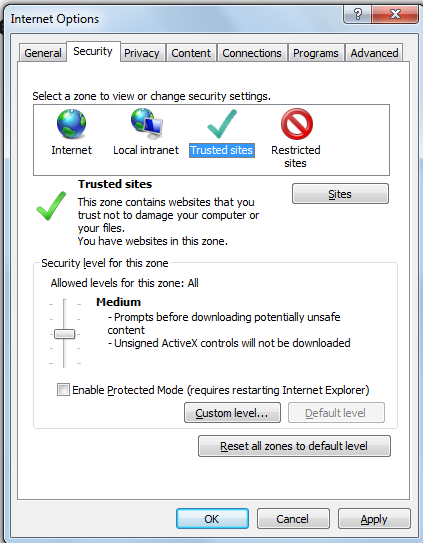Open the Privacy tab
This screenshot has width=423, height=543.
(142, 53)
